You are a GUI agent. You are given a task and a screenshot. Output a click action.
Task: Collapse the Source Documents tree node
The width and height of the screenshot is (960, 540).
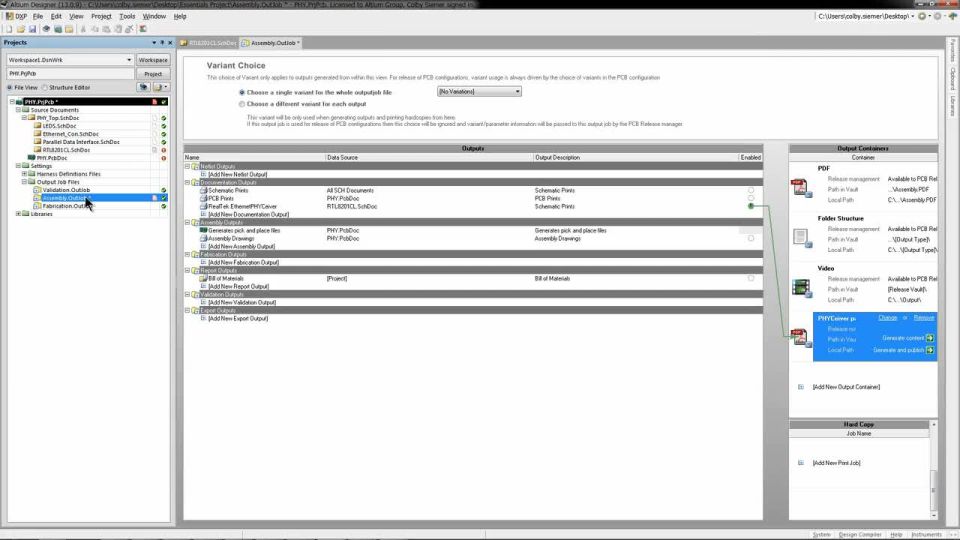coord(18,110)
